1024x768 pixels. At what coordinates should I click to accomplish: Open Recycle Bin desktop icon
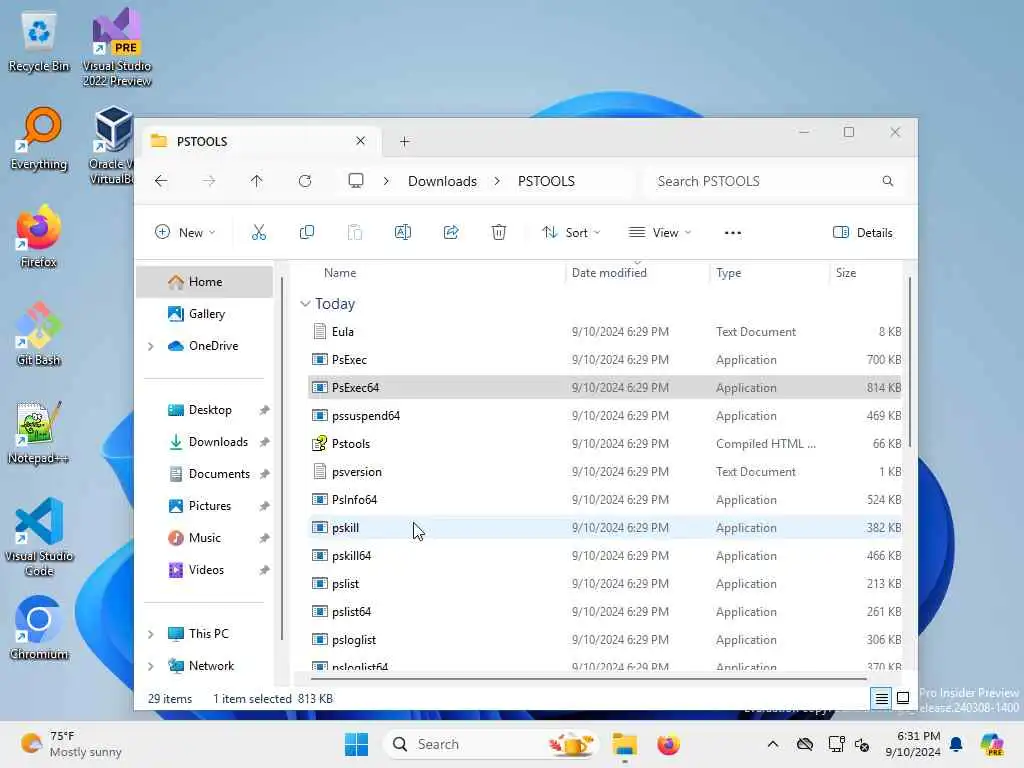click(39, 42)
